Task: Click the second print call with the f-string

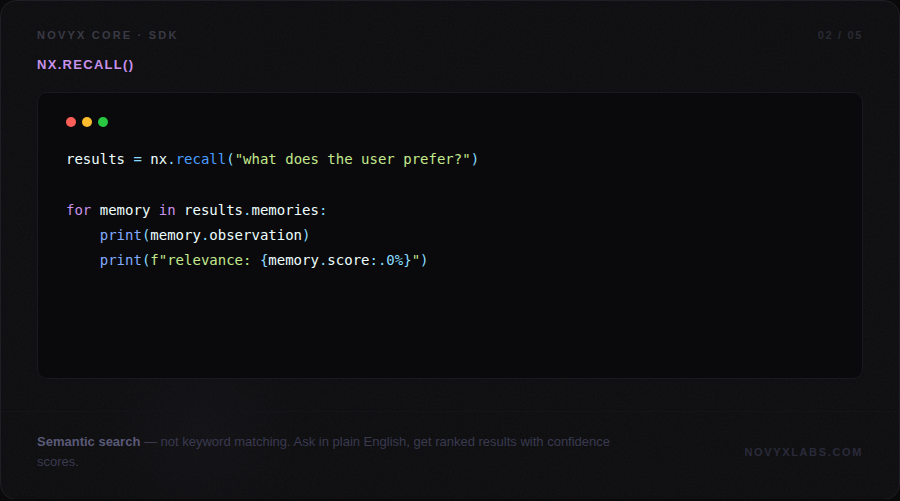Action: click(120, 260)
